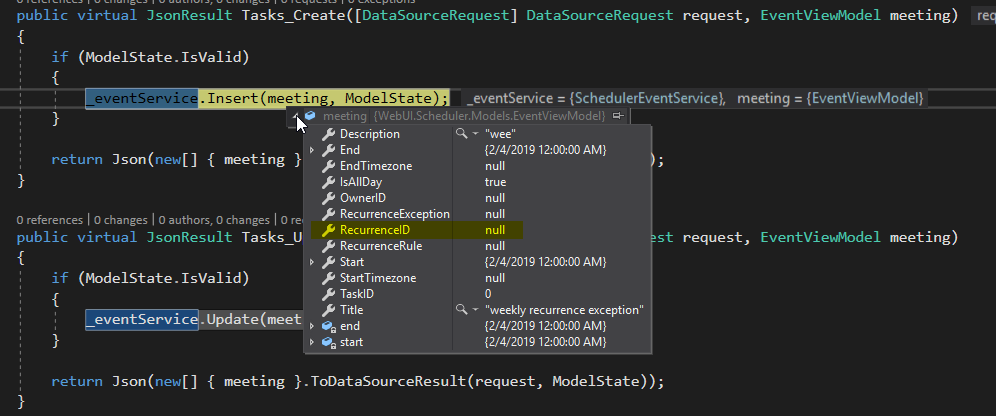Click the meeting object cube icon
The height and width of the screenshot is (416, 996).
(x=311, y=116)
